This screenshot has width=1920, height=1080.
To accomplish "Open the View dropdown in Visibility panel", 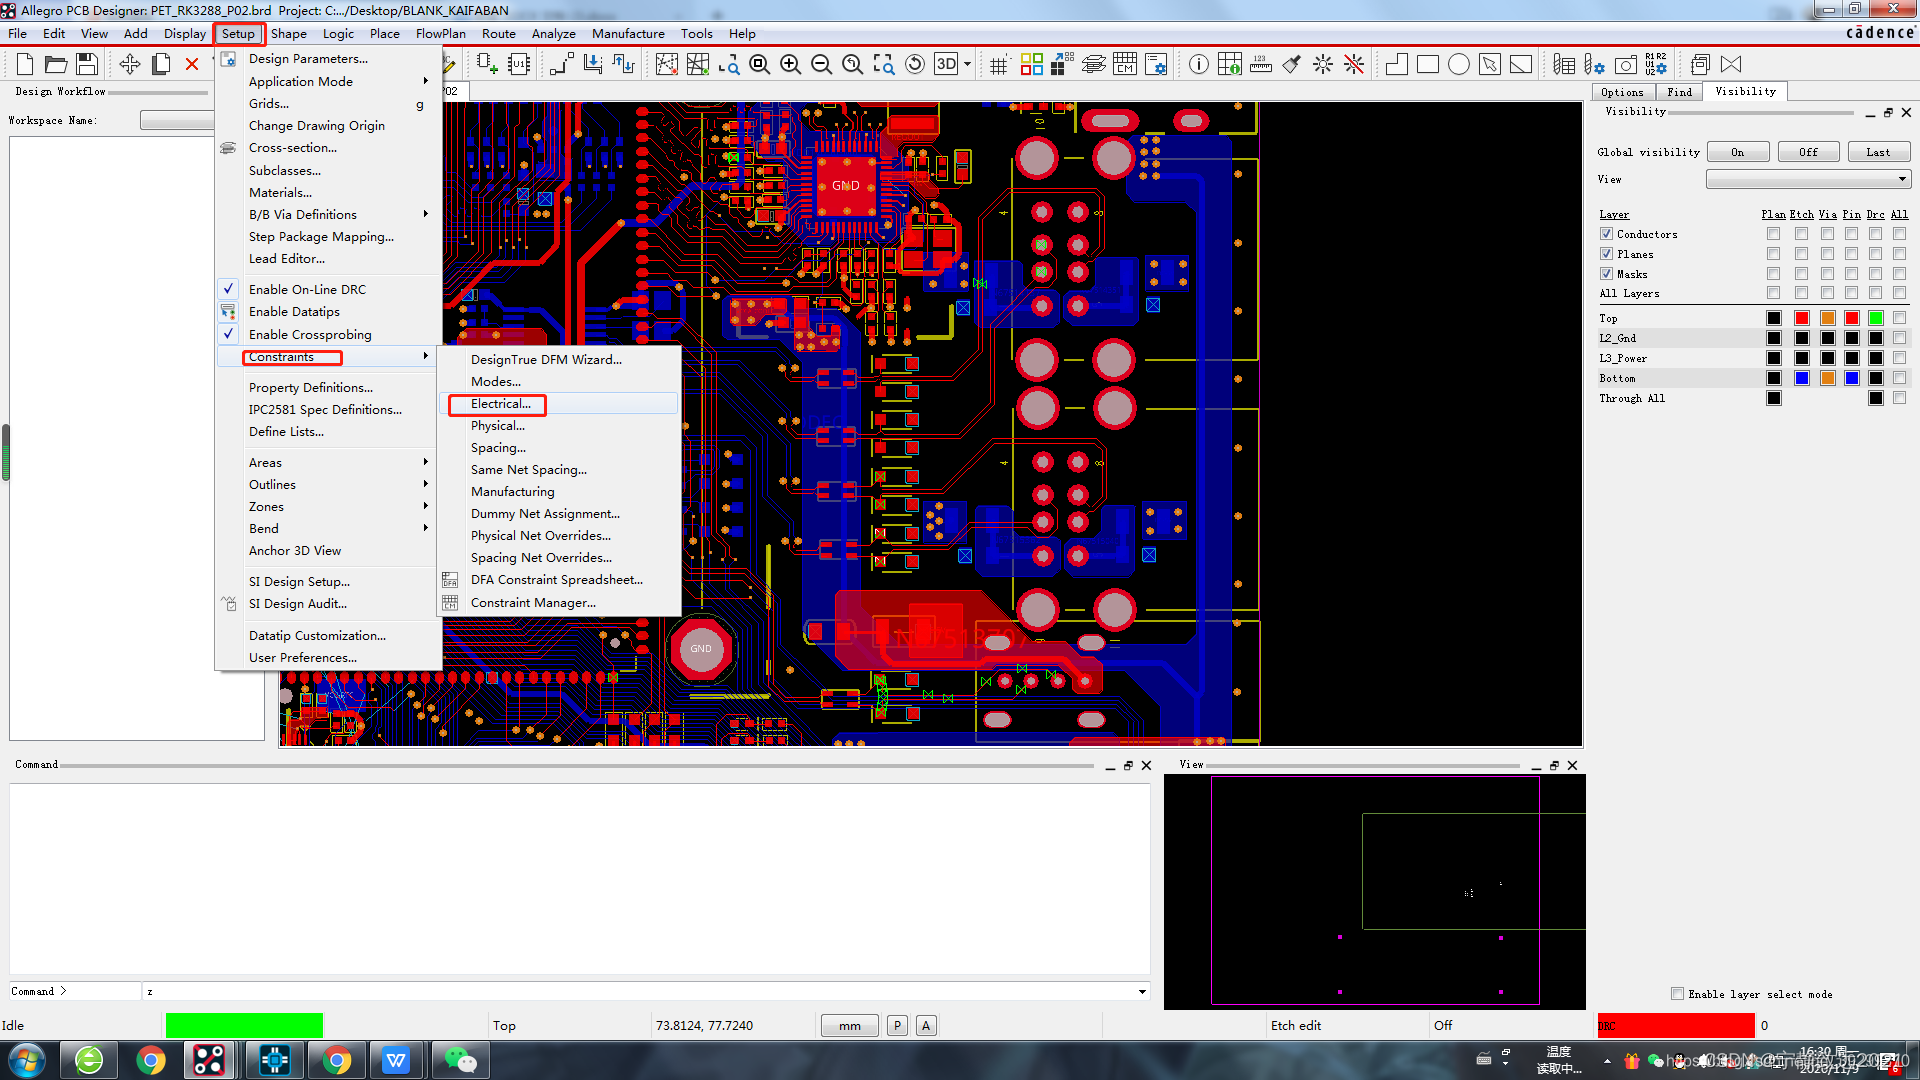I will (1808, 179).
